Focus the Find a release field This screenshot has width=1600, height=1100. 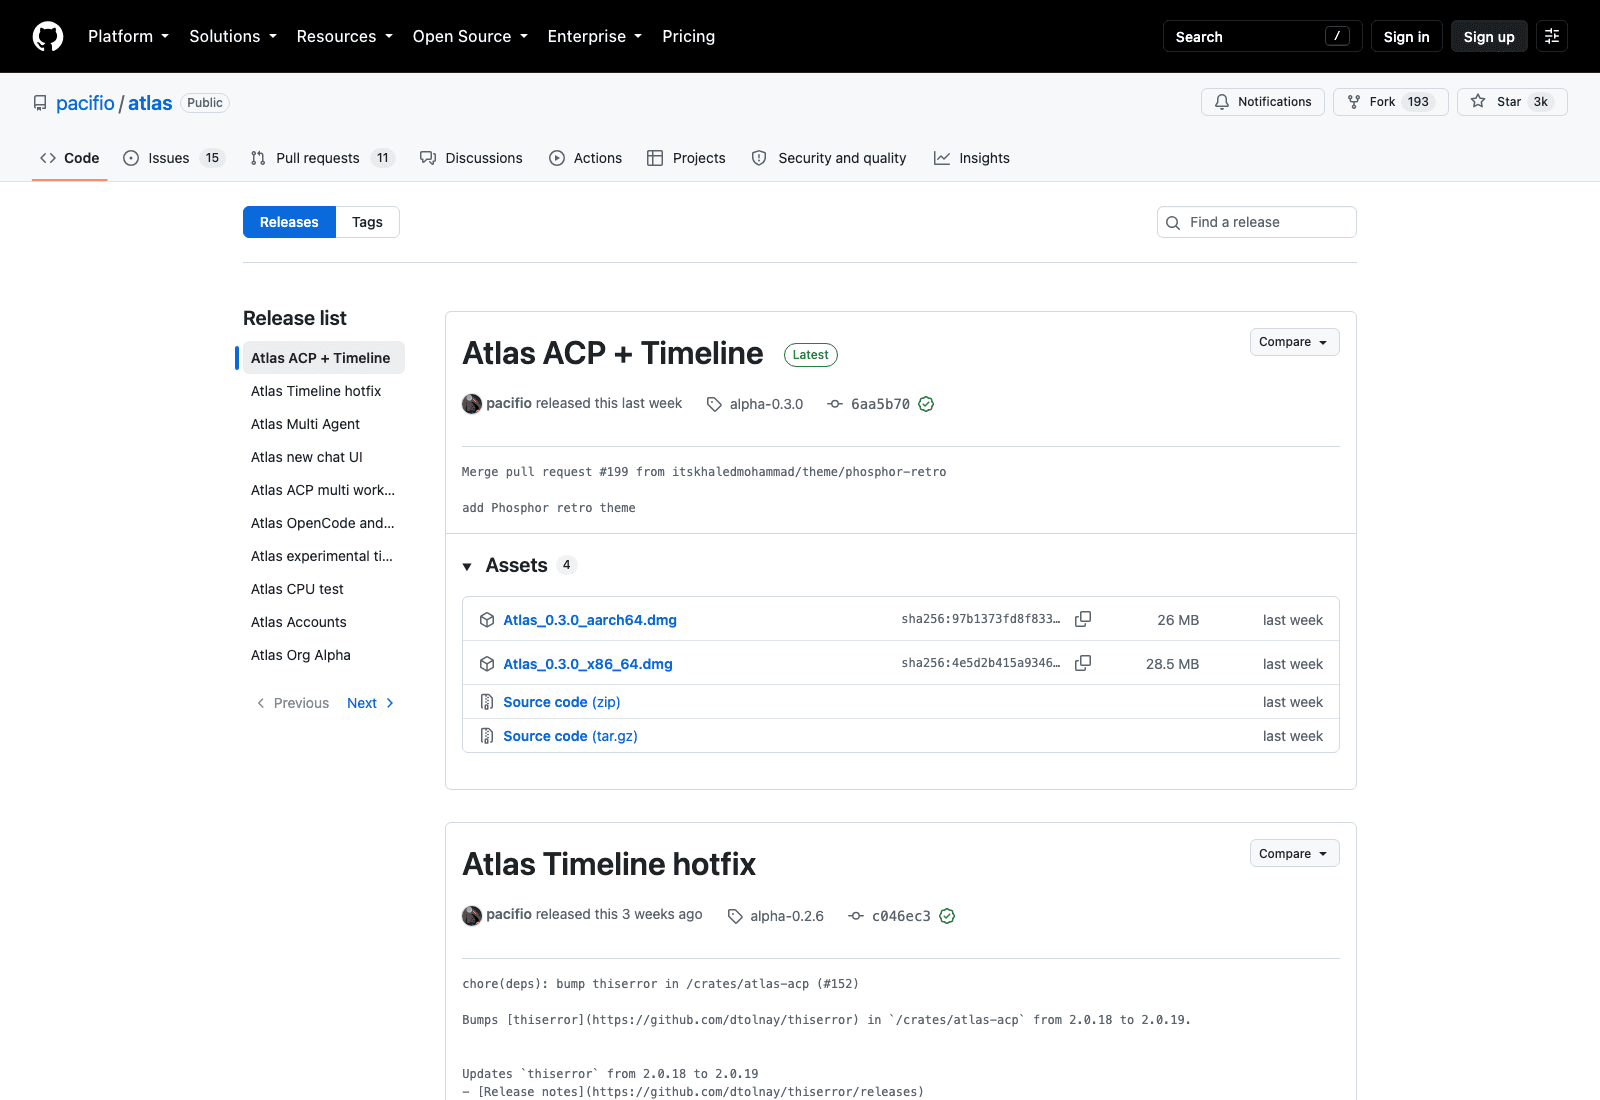(x=1256, y=222)
